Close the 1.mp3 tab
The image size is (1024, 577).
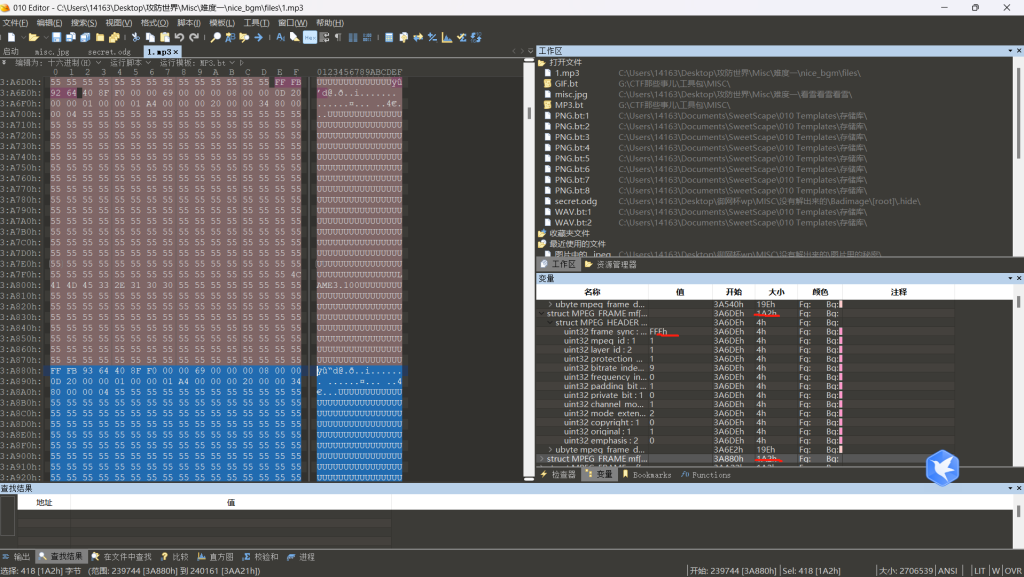coord(176,51)
